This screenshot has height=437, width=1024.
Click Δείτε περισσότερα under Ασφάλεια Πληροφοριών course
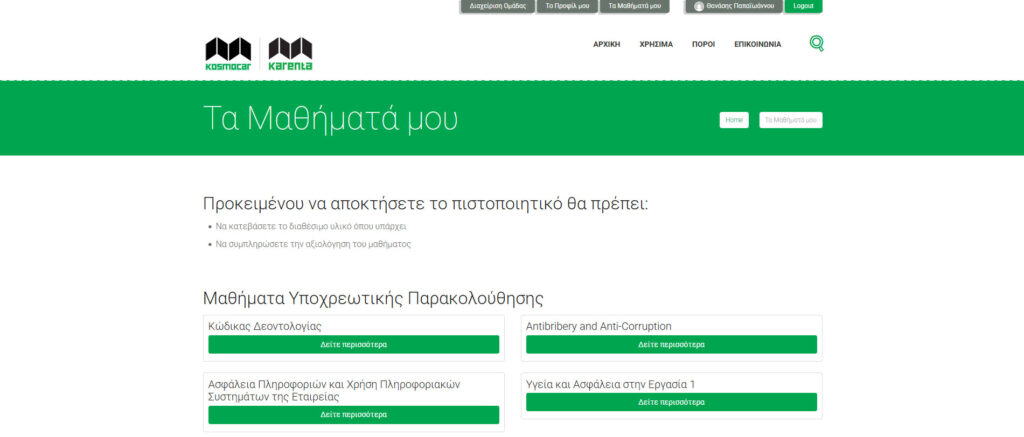[353, 414]
